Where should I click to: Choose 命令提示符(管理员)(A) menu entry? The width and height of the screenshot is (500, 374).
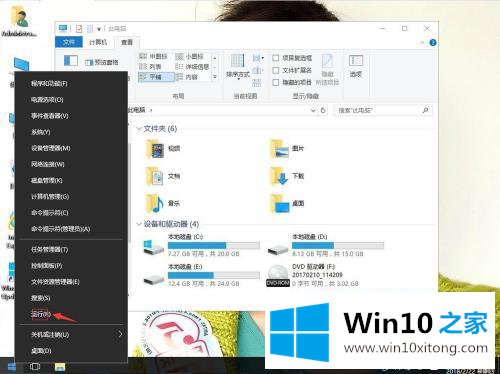[x=61, y=229]
